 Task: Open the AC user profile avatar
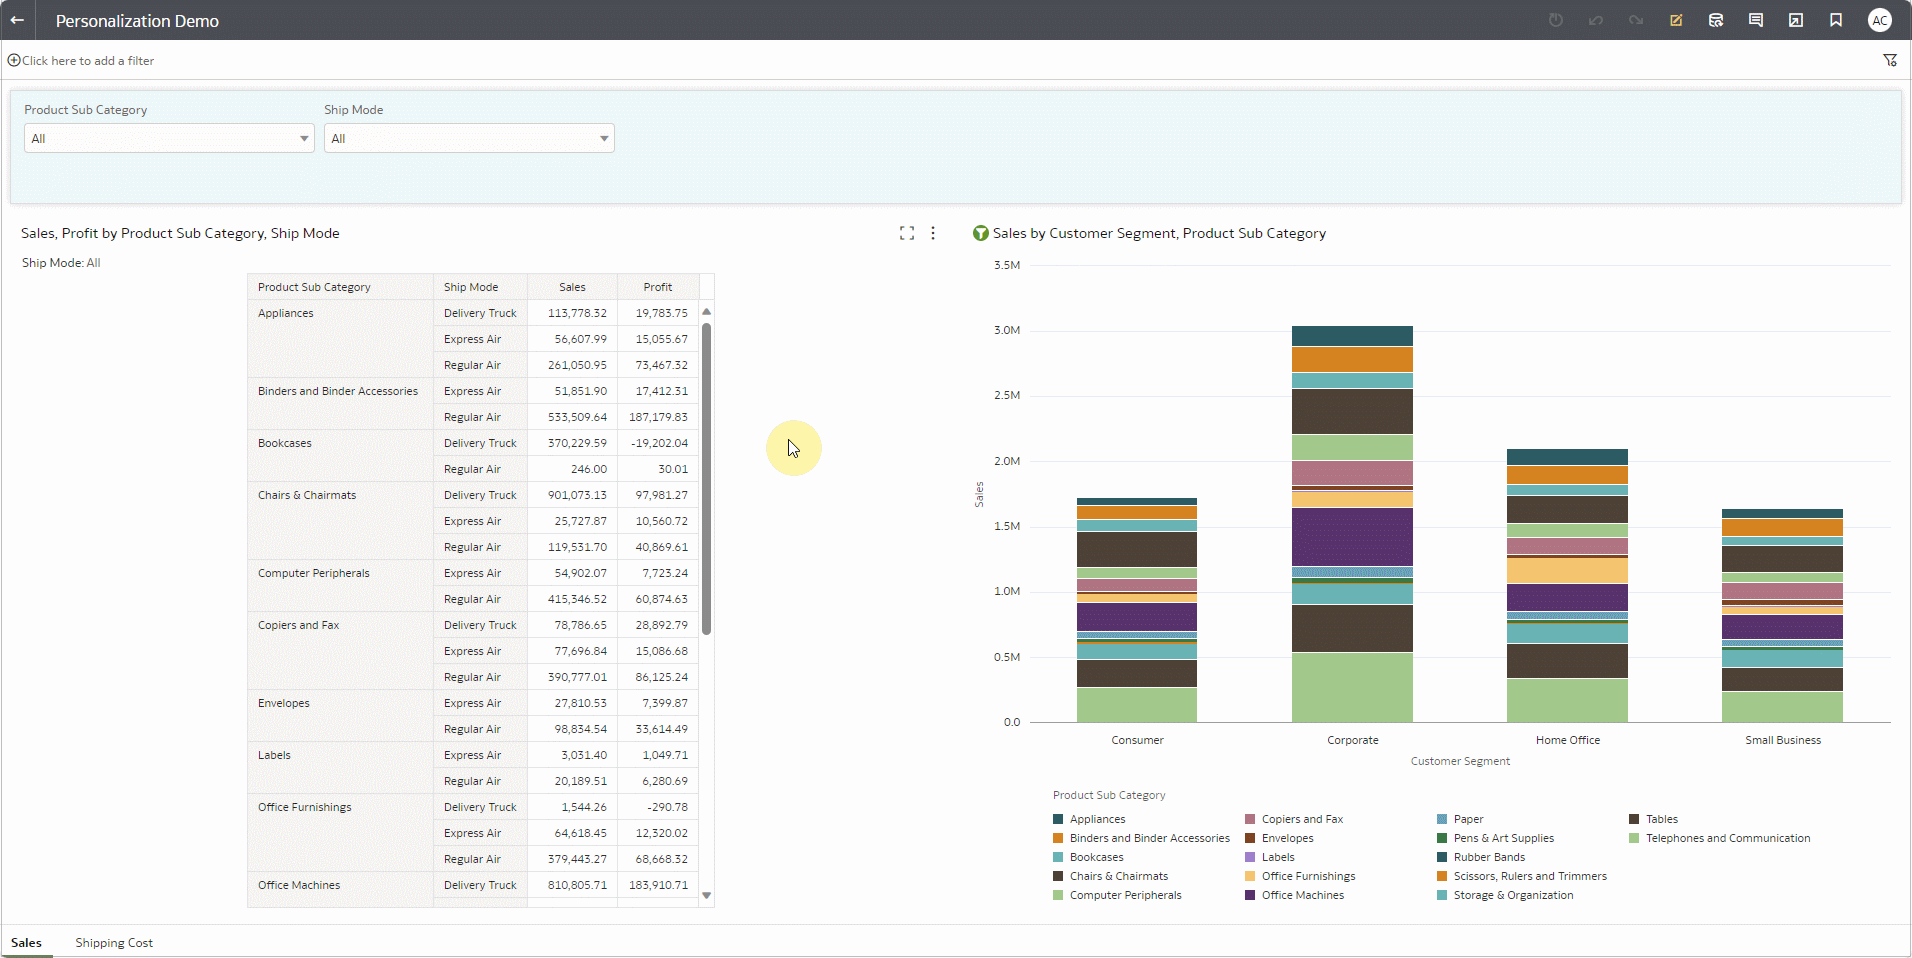point(1880,20)
